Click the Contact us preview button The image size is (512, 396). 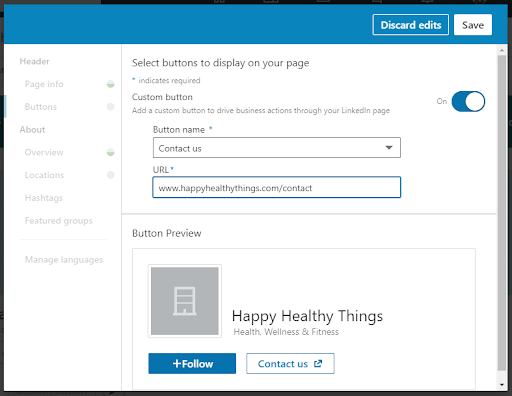coord(290,364)
